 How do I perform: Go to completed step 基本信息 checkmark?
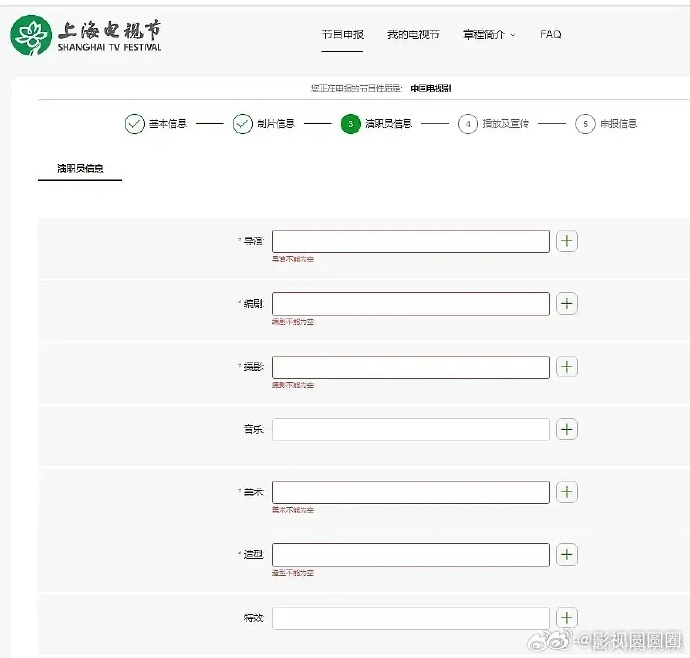[x=134, y=124]
